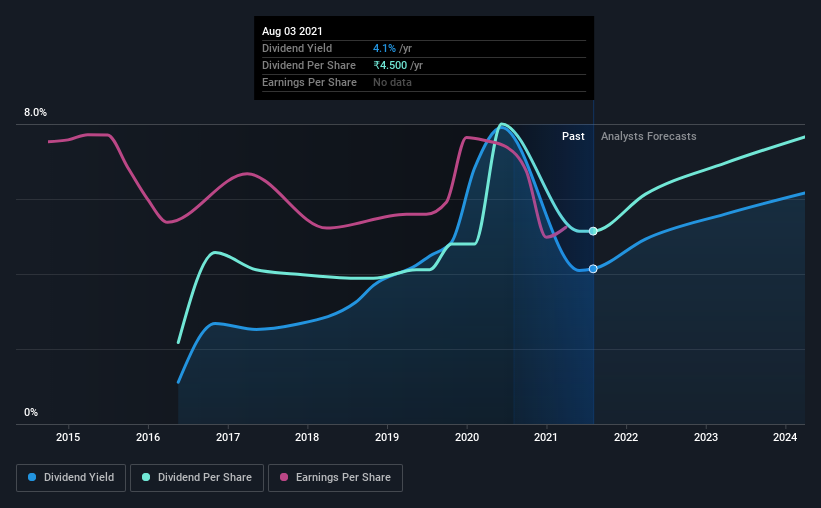The image size is (821, 508).
Task: Select the teal Dividend Per Share data point marker
Action: click(x=593, y=231)
